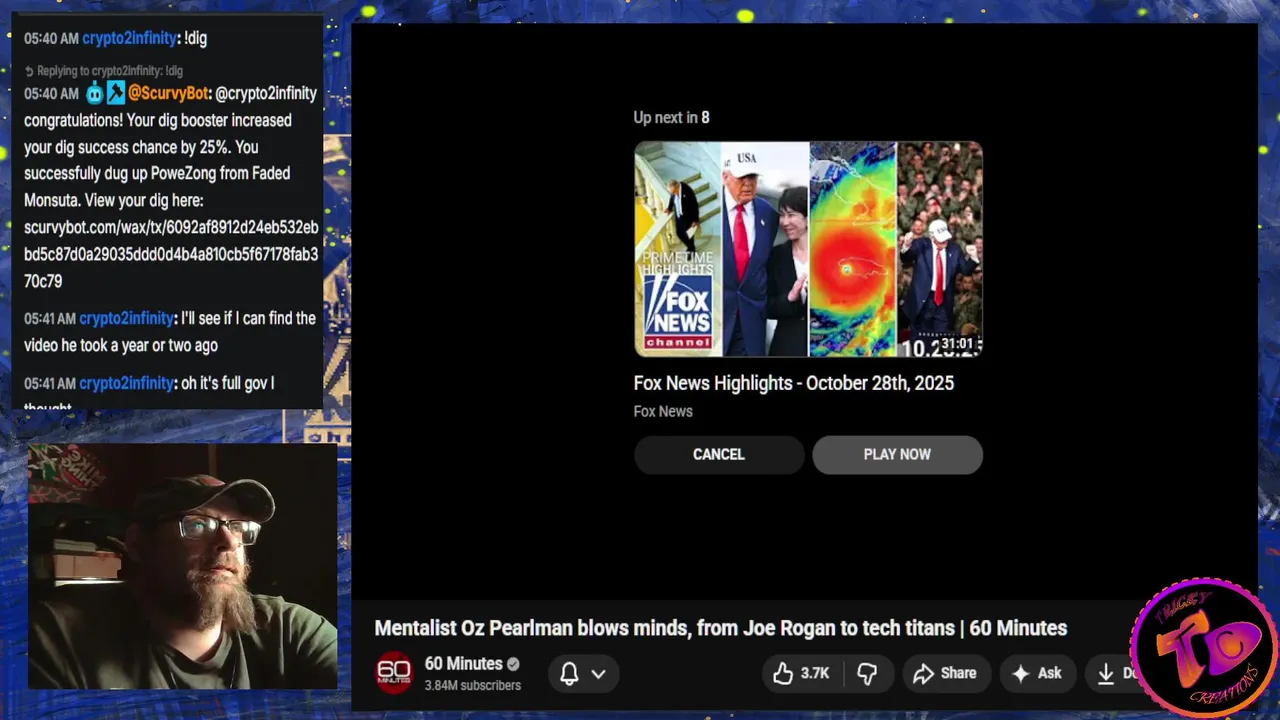Screen dimensions: 1280x720
Task: Click the 60 Minutes channel name
Action: 463,664
